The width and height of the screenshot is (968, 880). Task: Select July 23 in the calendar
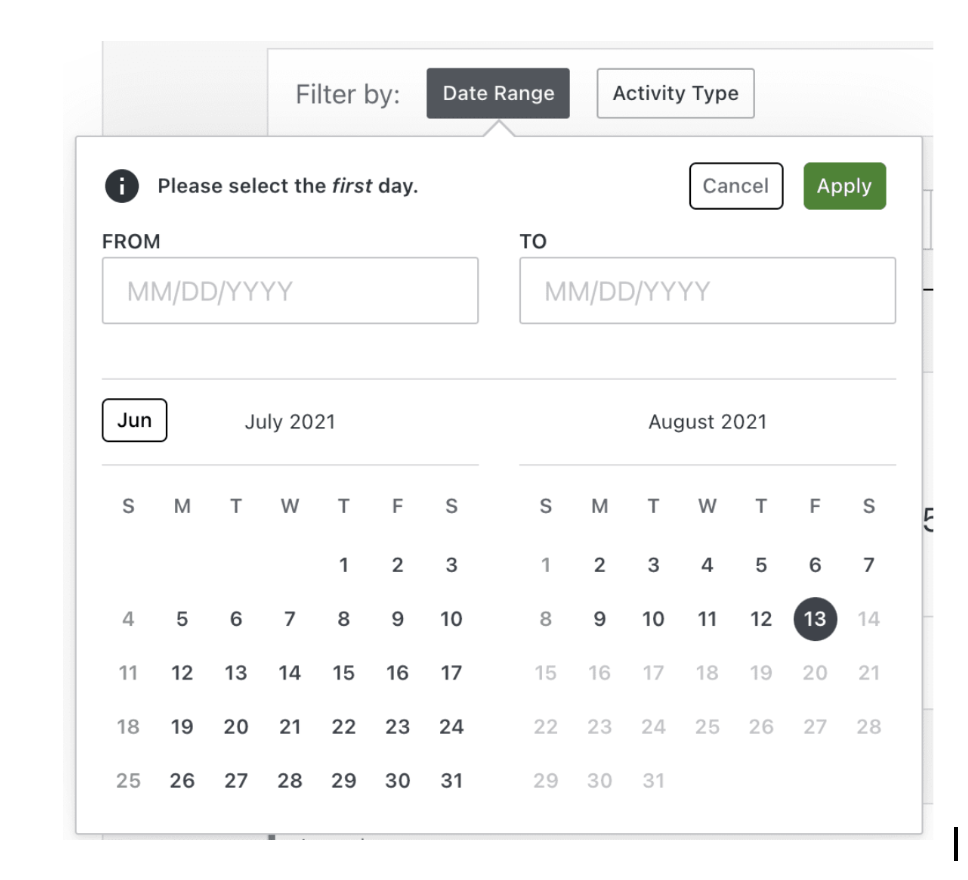[398, 727]
